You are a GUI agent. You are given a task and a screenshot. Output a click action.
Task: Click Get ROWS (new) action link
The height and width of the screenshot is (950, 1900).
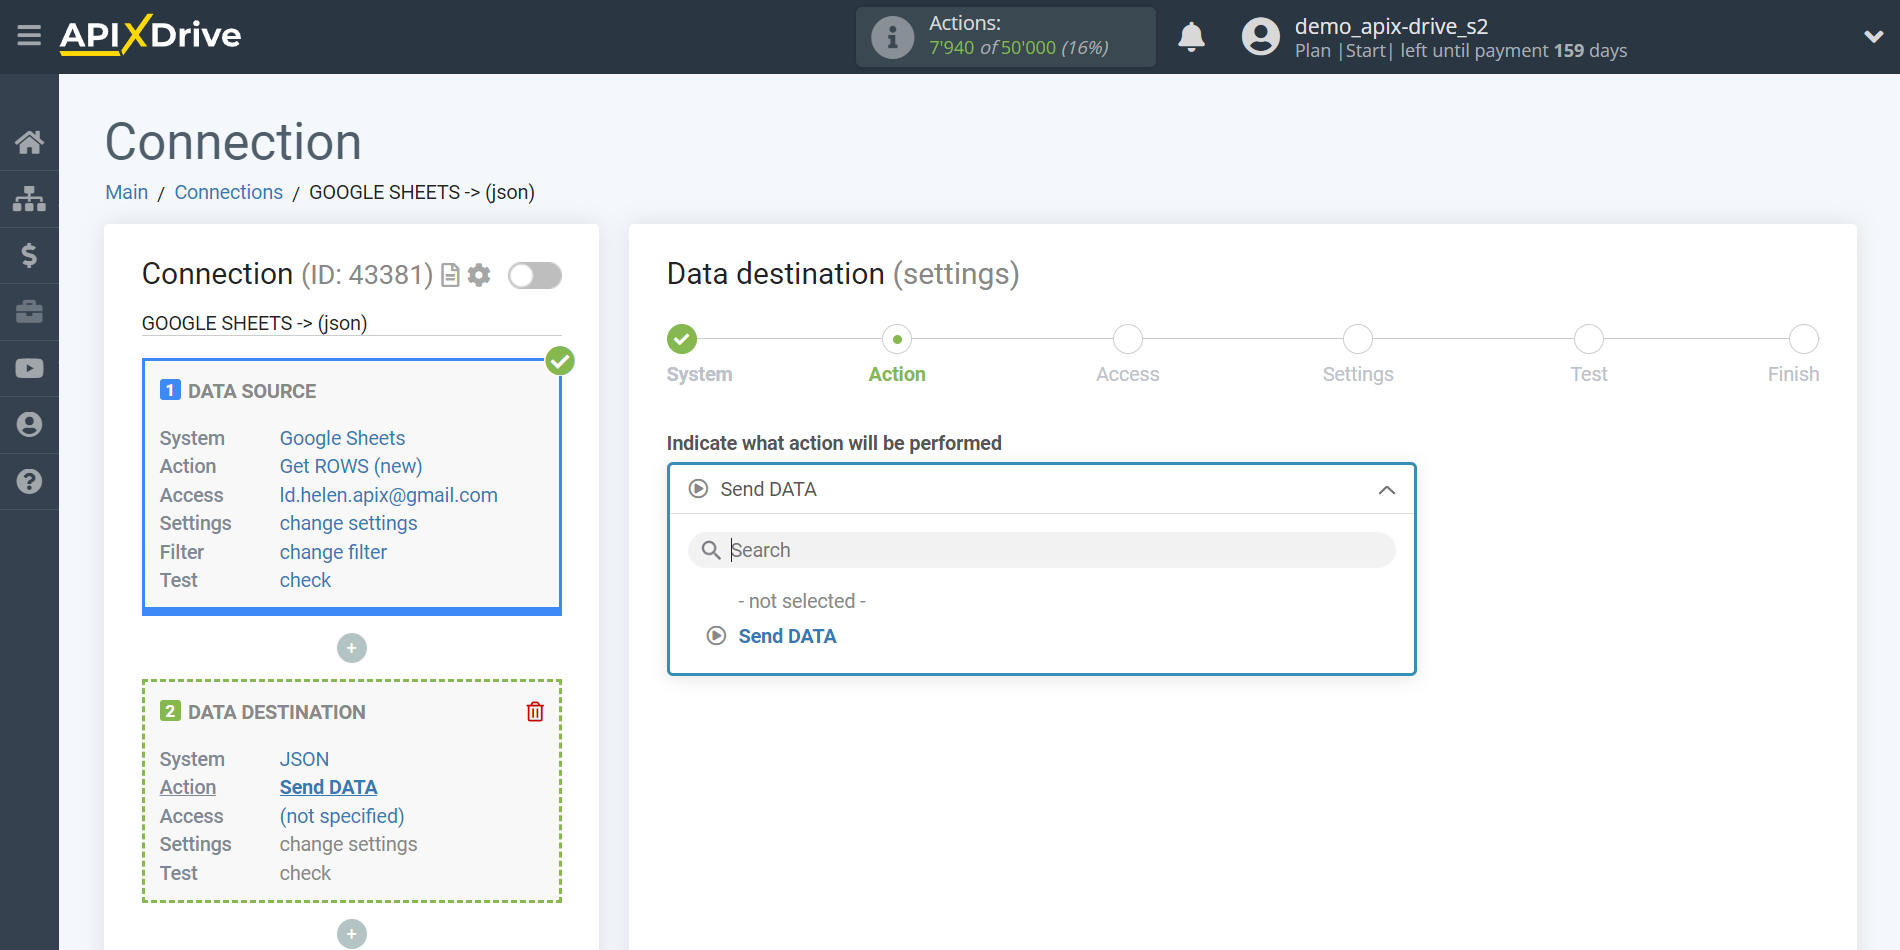point(351,466)
